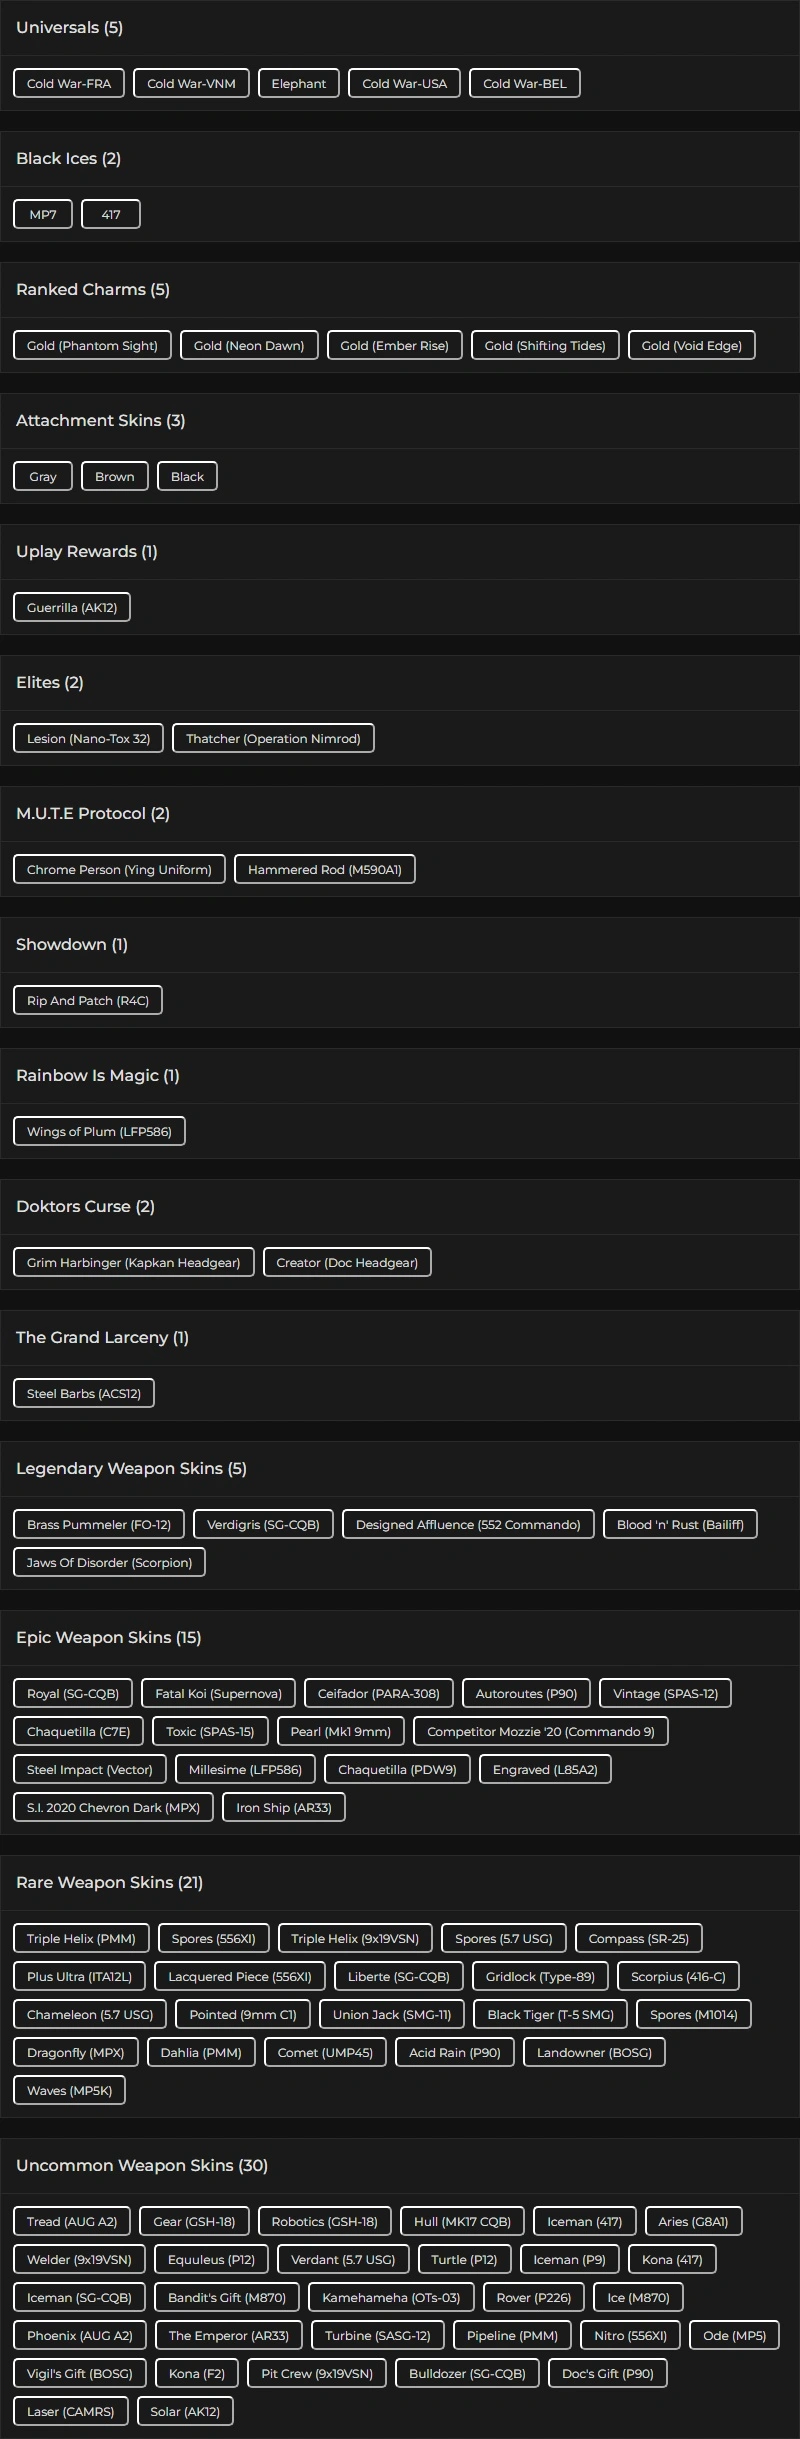Select Thatcher (Operation Nimrod) elite tag

[273, 738]
